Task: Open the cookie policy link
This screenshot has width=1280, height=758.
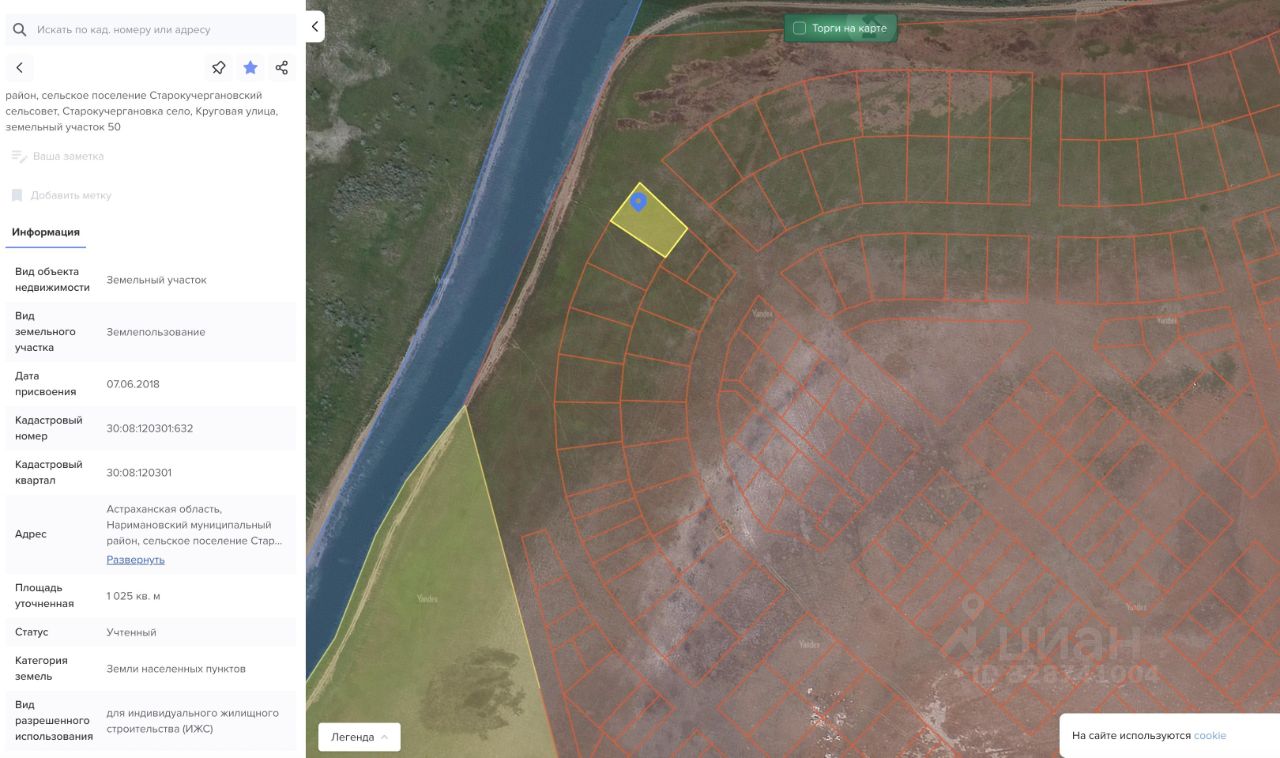Action: [1210, 736]
